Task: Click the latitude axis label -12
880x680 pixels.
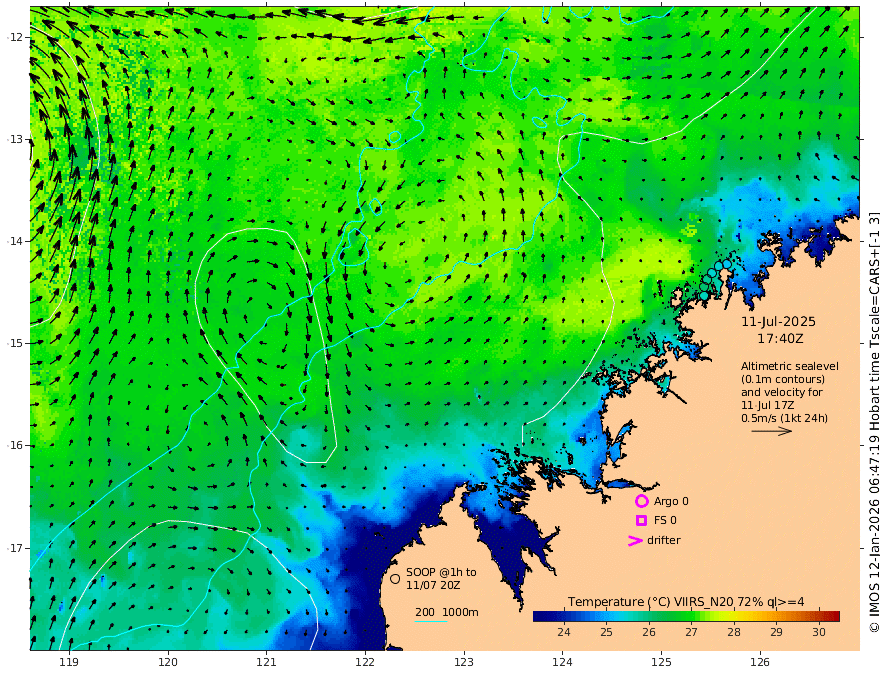Action: click(x=15, y=37)
